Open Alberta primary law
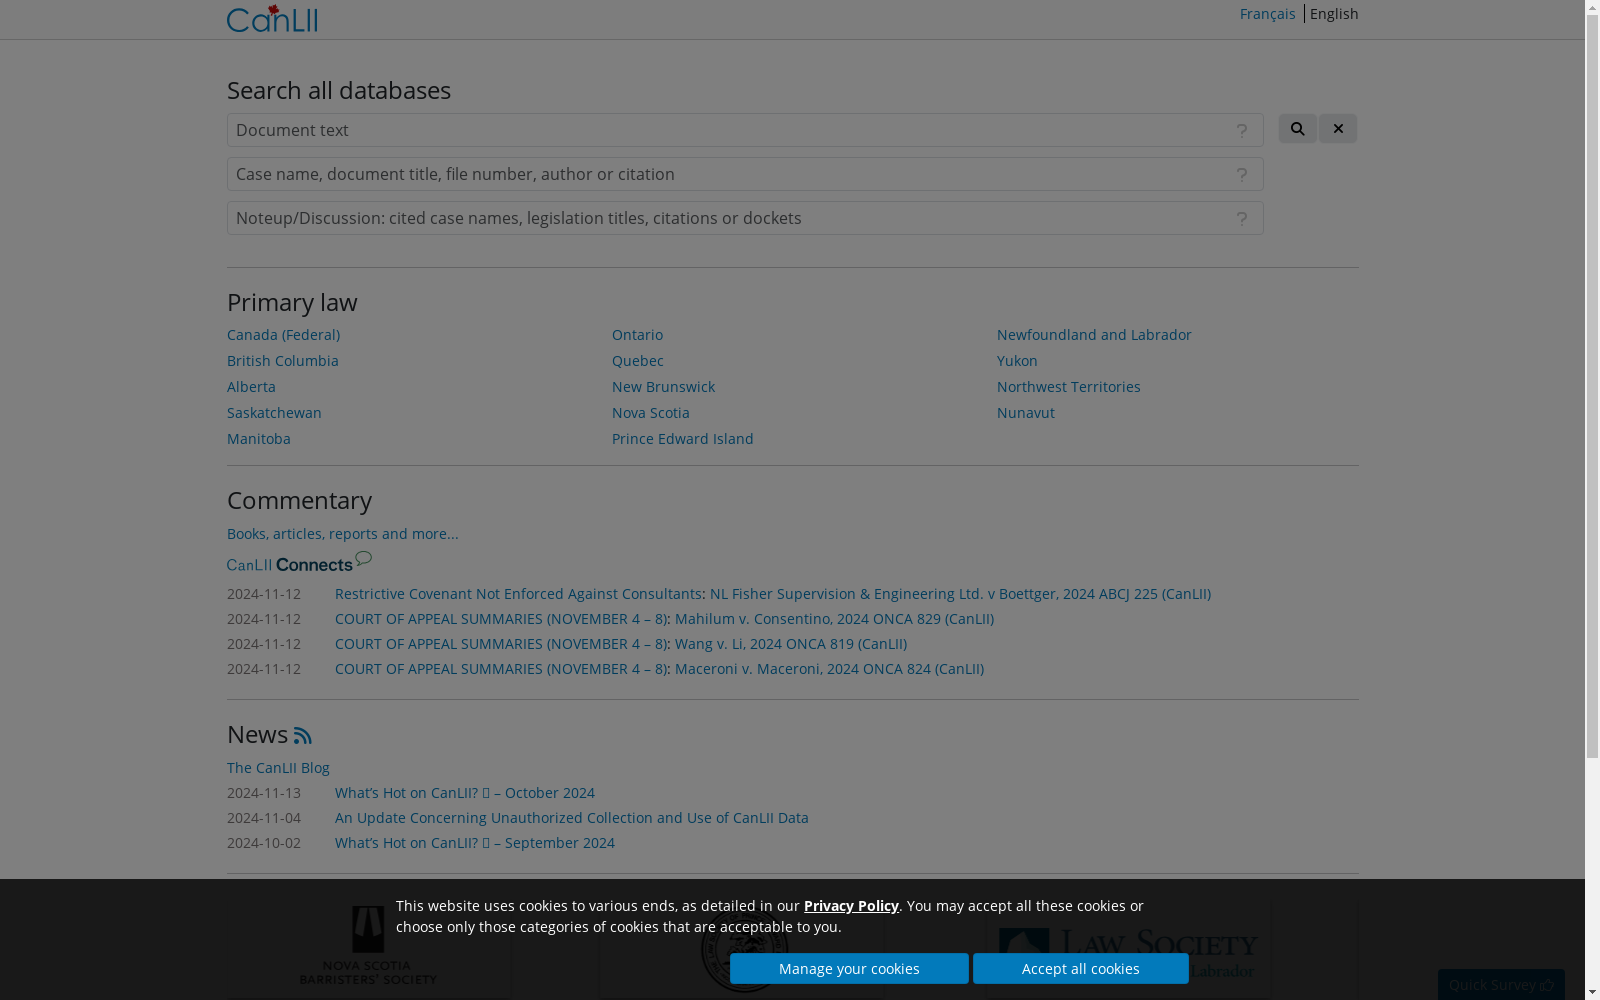This screenshot has height=1000, width=1600. tap(251, 387)
